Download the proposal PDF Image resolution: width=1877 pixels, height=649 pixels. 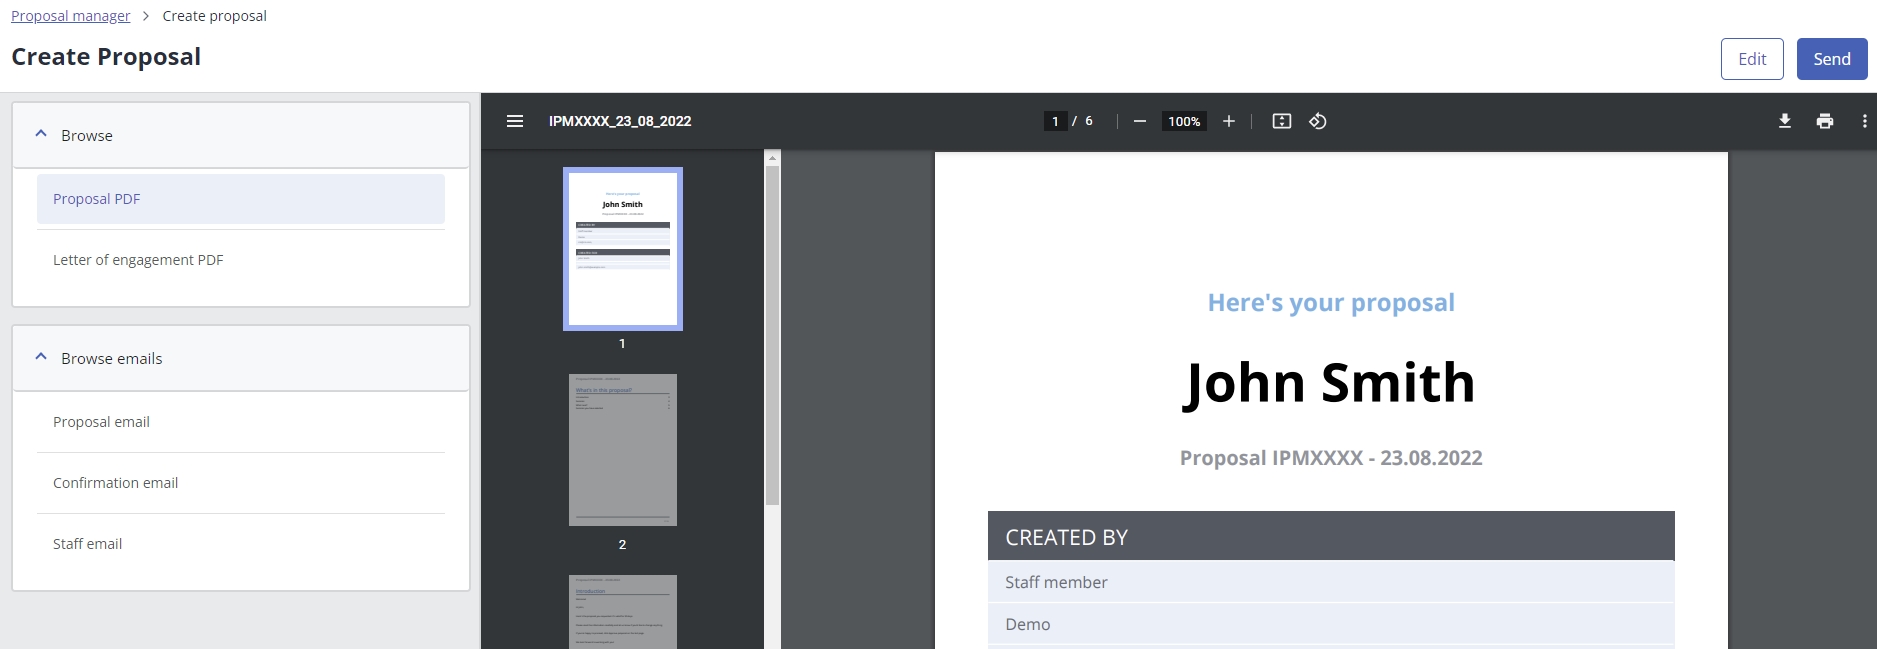click(x=1784, y=121)
